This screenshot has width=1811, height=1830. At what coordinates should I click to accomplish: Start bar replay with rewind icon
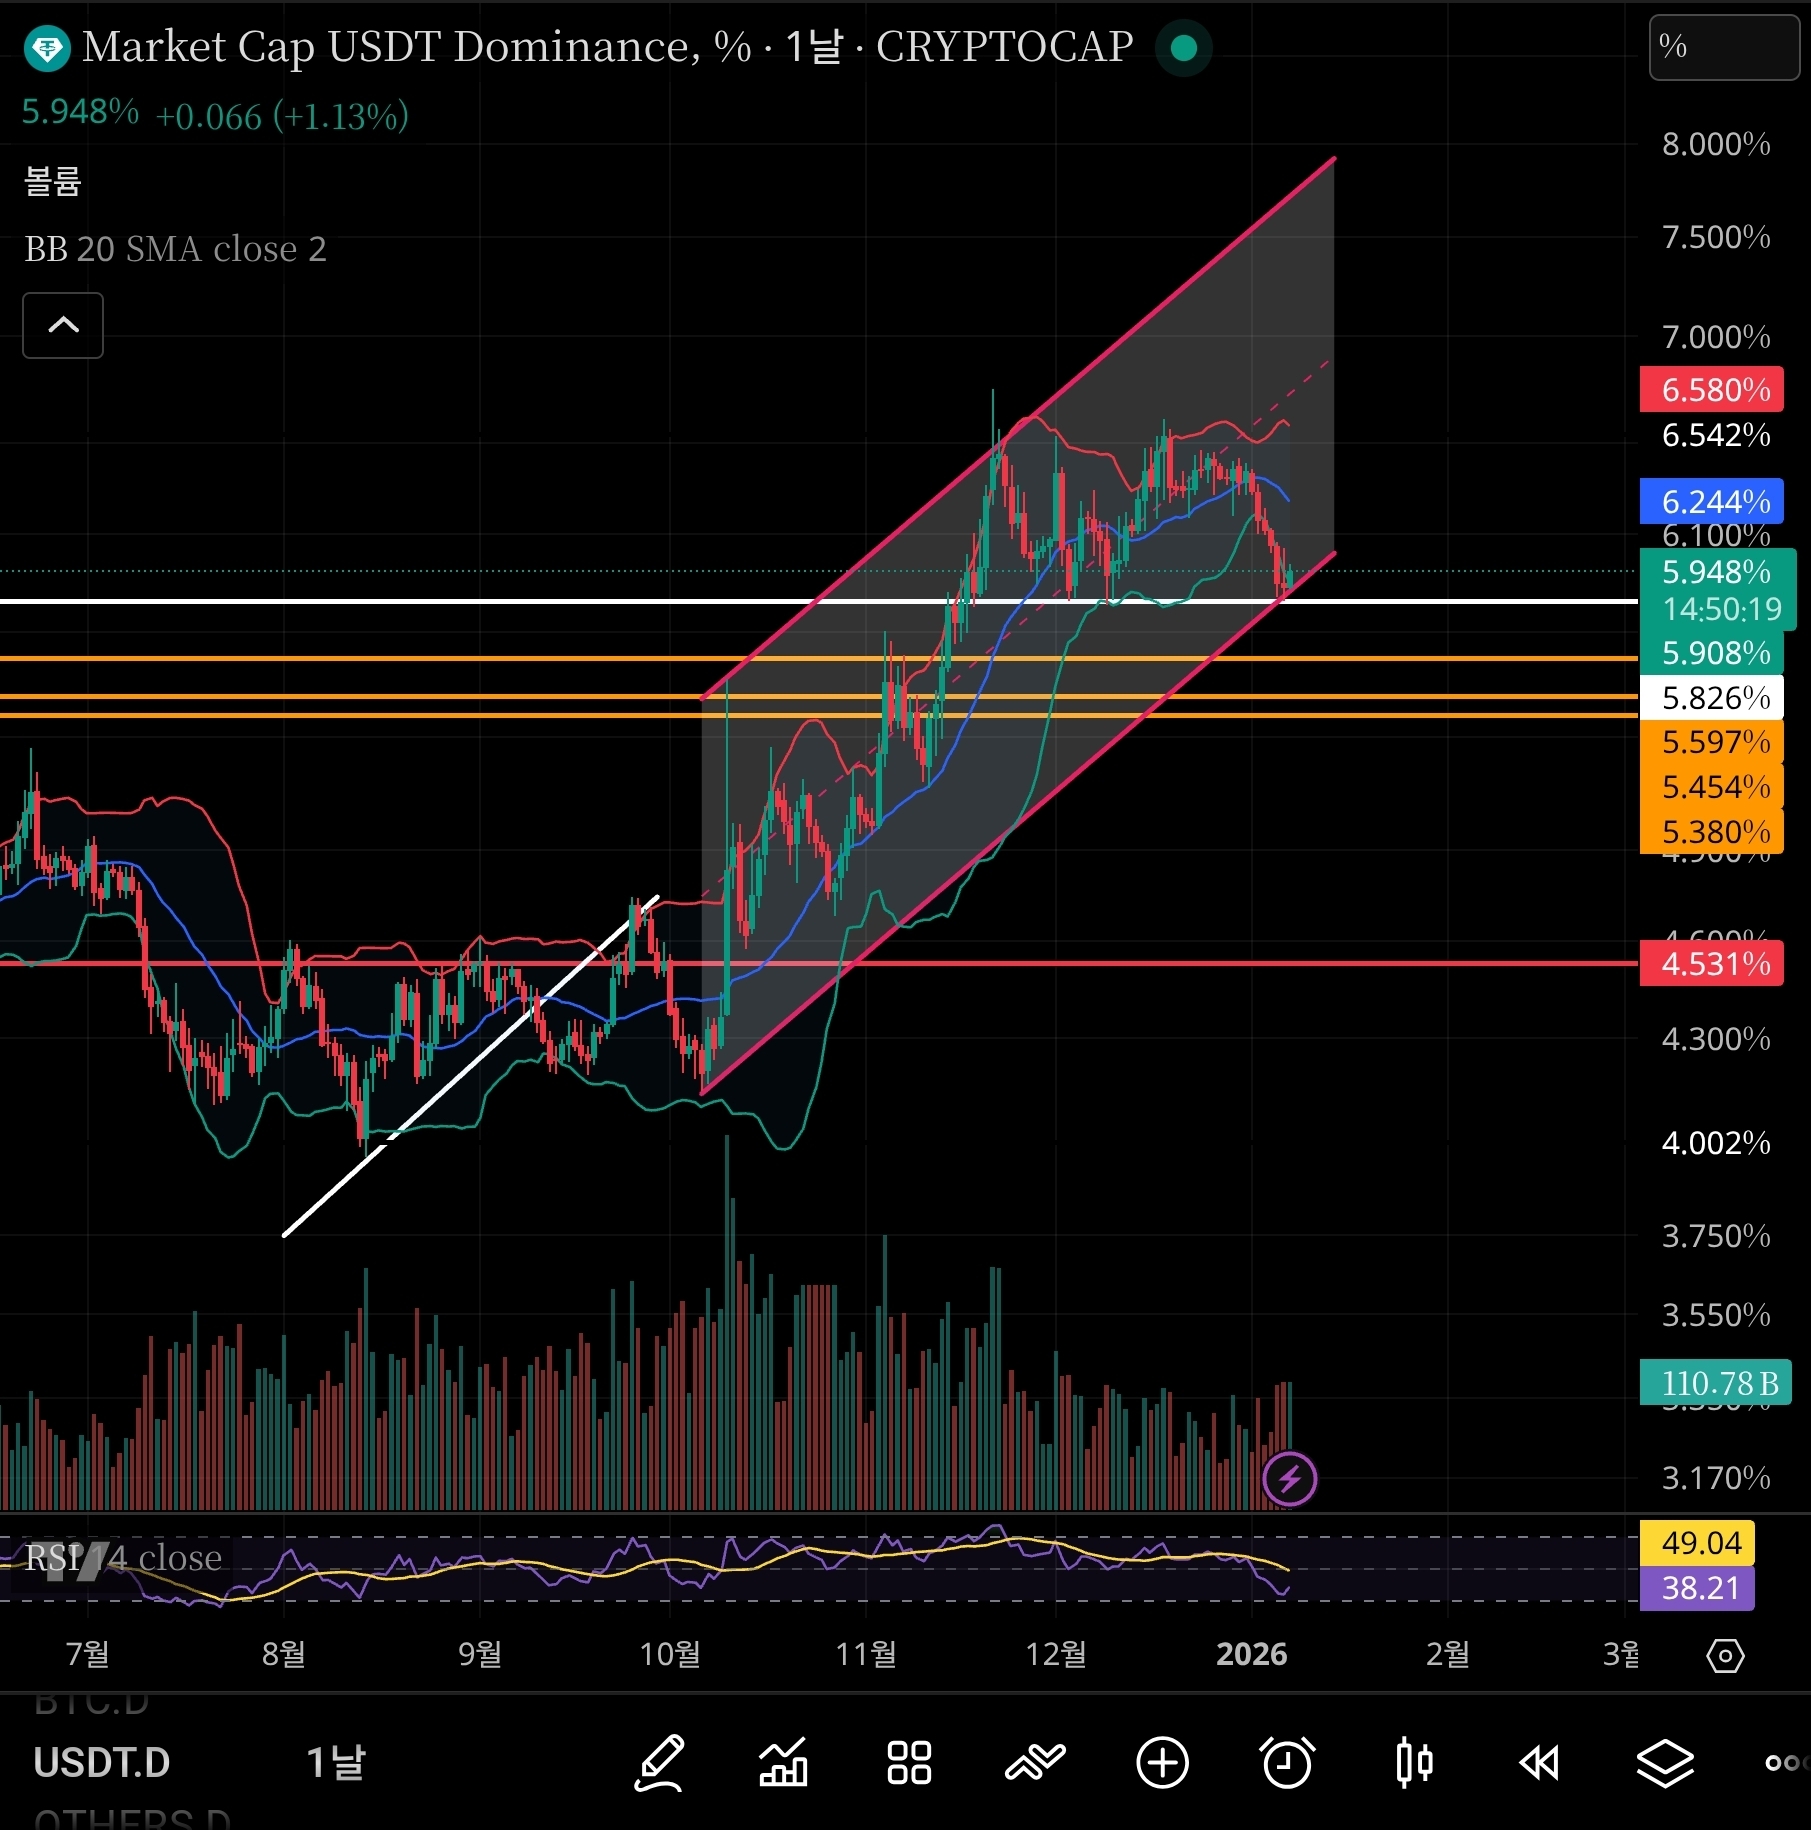click(1539, 1764)
